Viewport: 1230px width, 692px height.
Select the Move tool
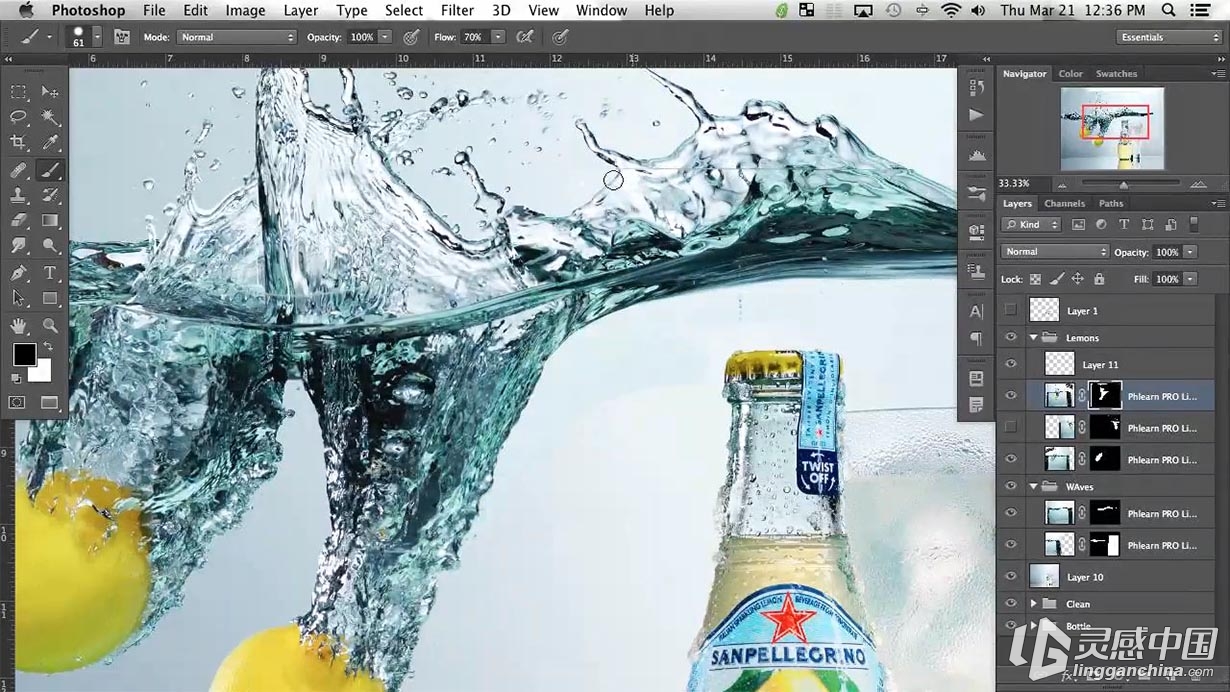click(50, 92)
